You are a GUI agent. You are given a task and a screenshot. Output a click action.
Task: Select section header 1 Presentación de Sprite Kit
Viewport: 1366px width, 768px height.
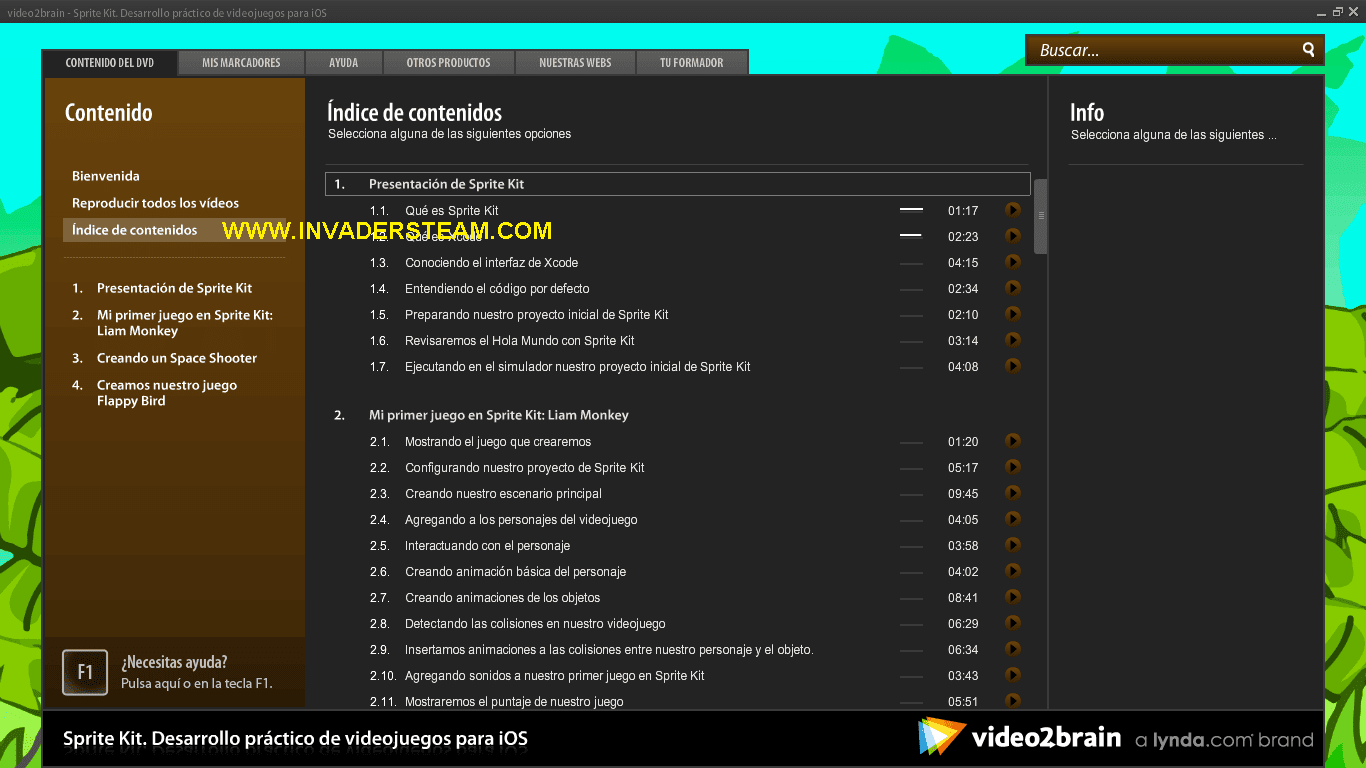point(677,184)
